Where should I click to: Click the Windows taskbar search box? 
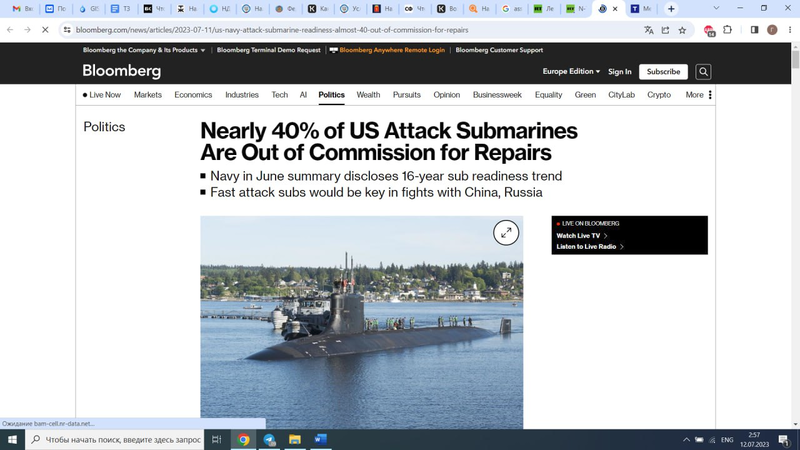[114, 439]
